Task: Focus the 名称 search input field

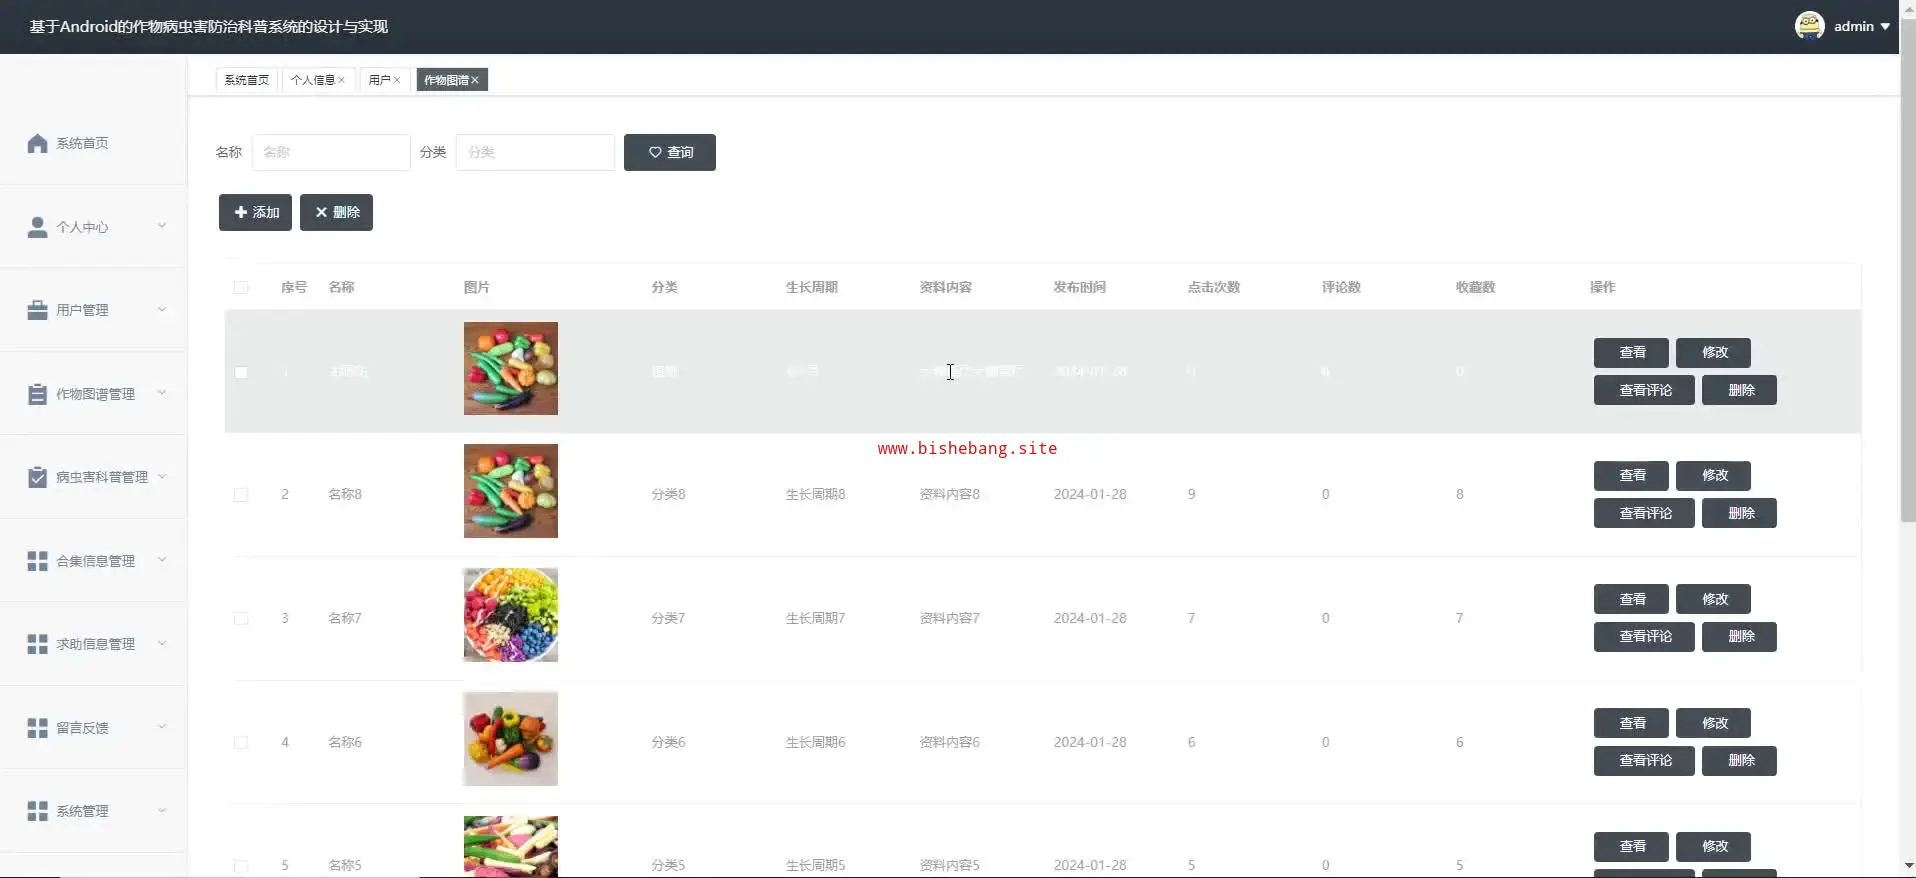Action: [x=331, y=152]
